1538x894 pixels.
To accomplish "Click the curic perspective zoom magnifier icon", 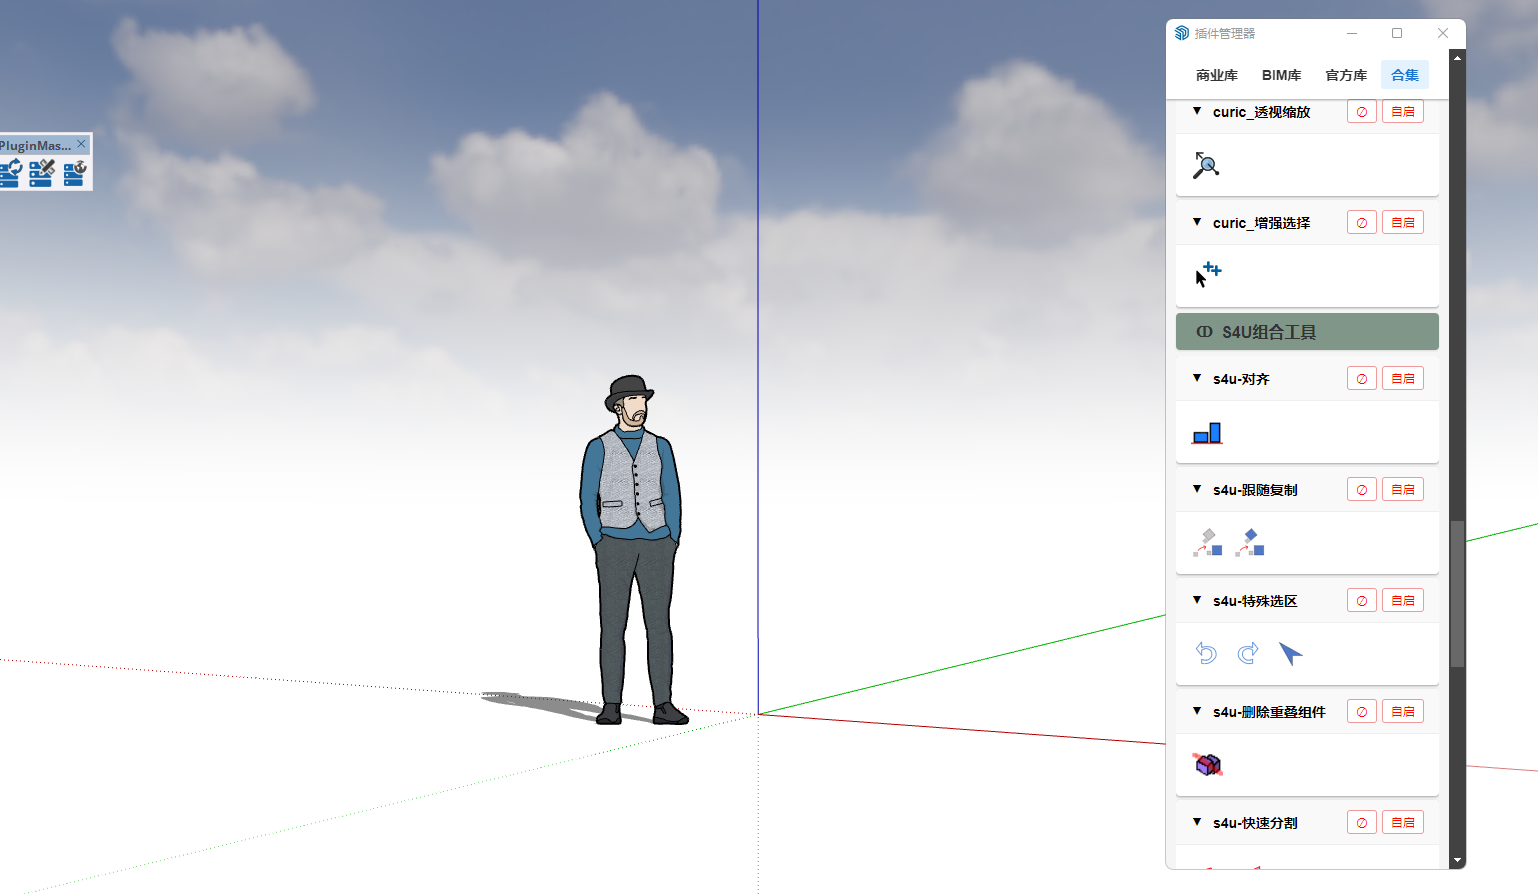I will pos(1206,165).
